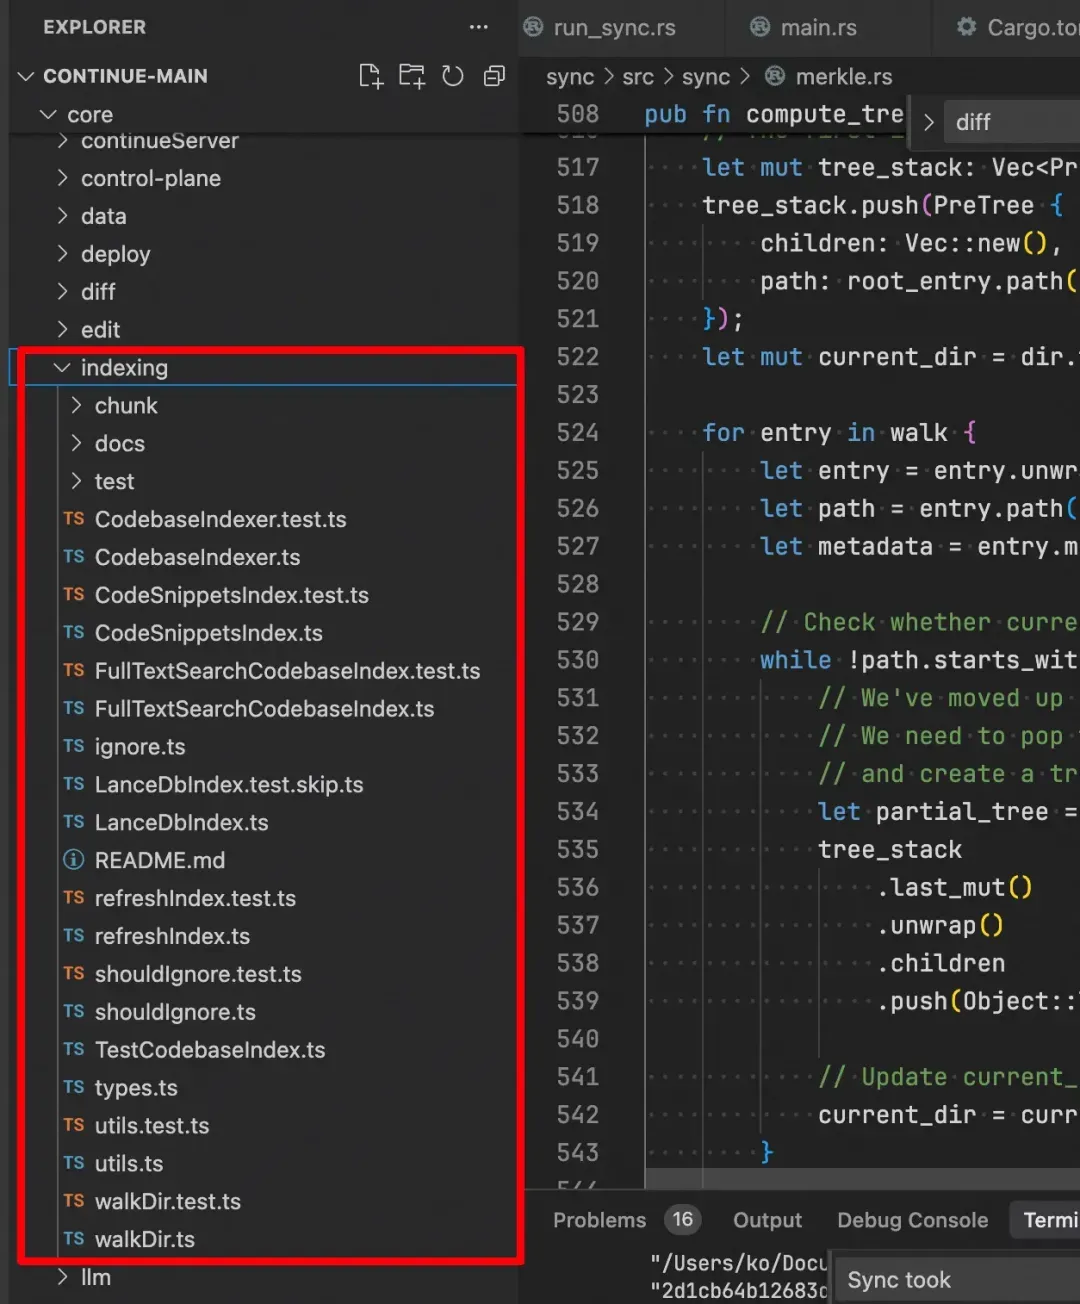
Task: Click the New Folder icon in Explorer header
Action: click(412, 76)
